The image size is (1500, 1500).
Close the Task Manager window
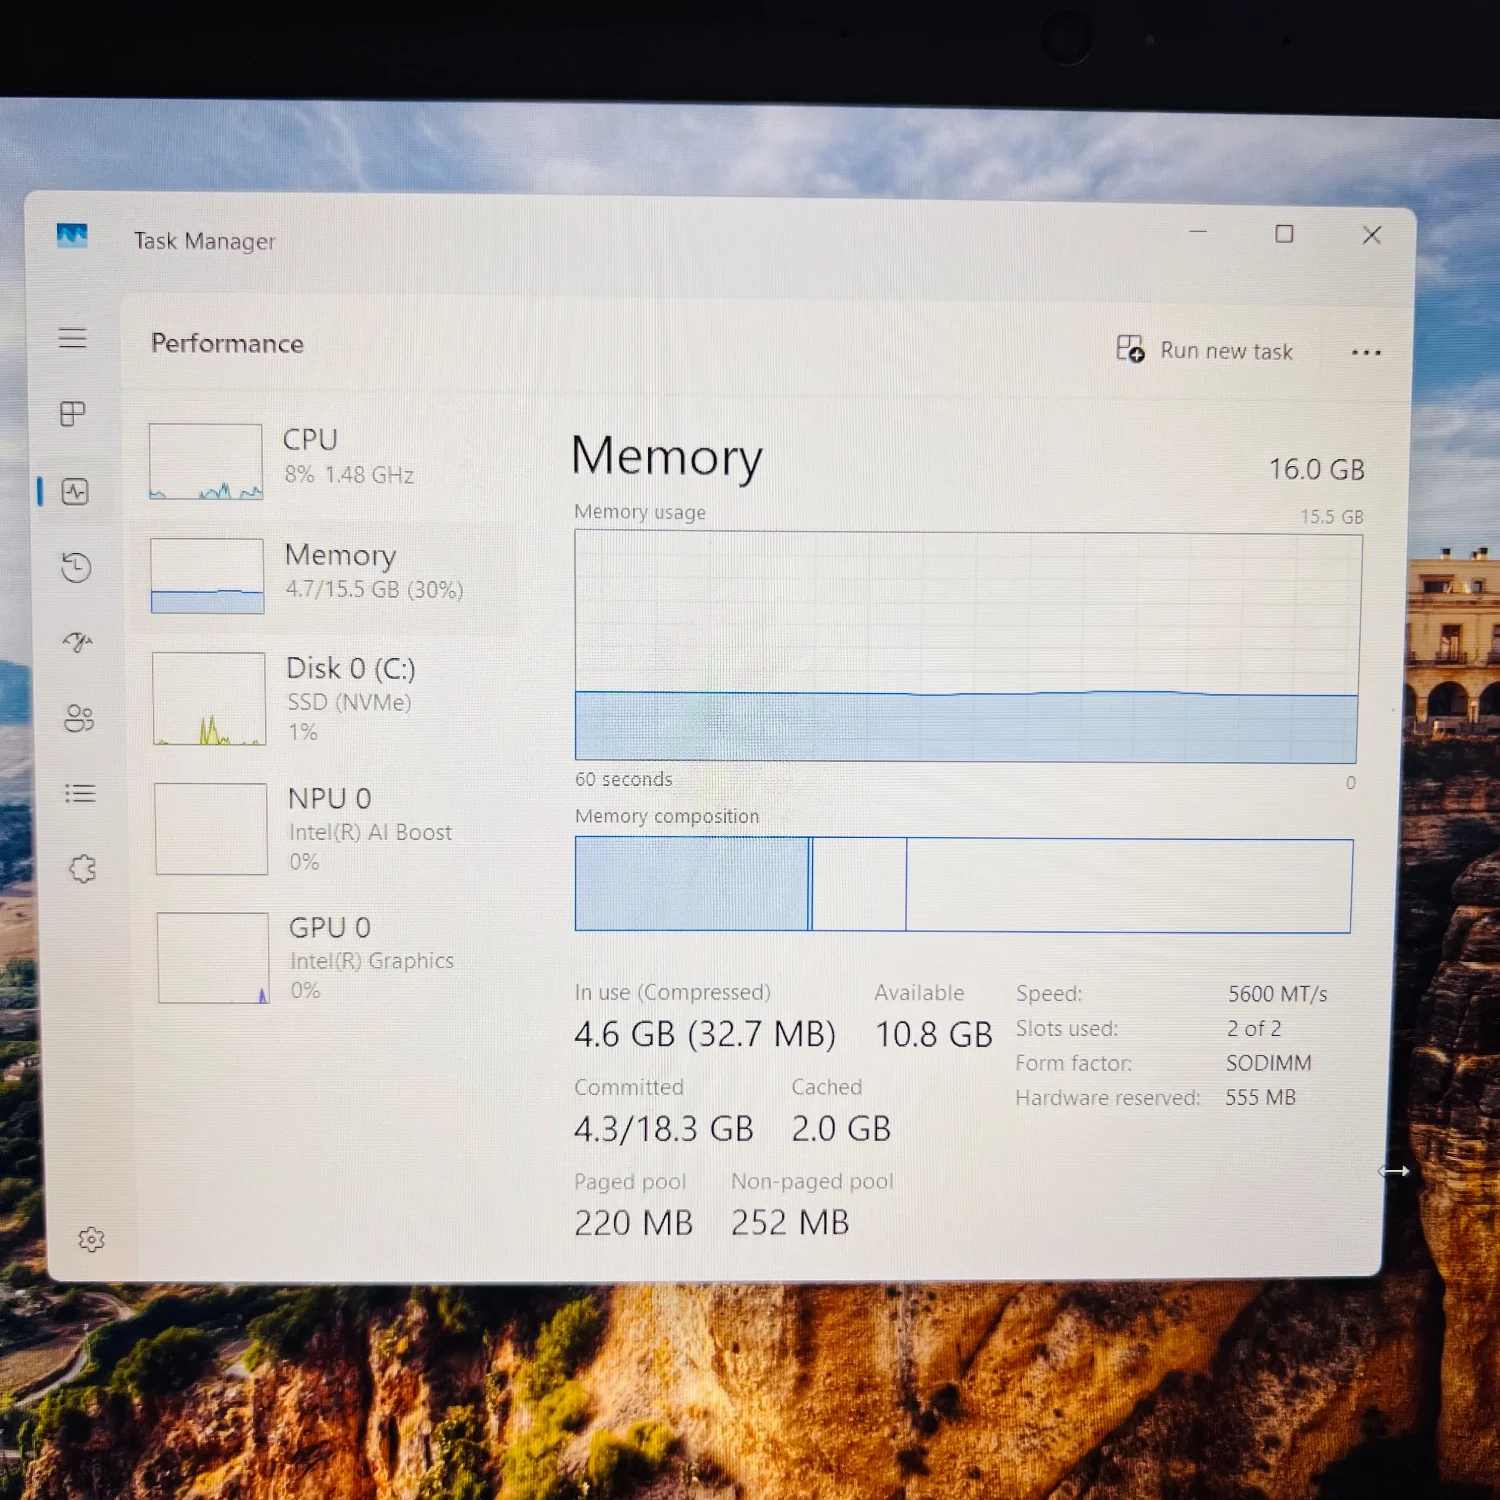(1372, 235)
